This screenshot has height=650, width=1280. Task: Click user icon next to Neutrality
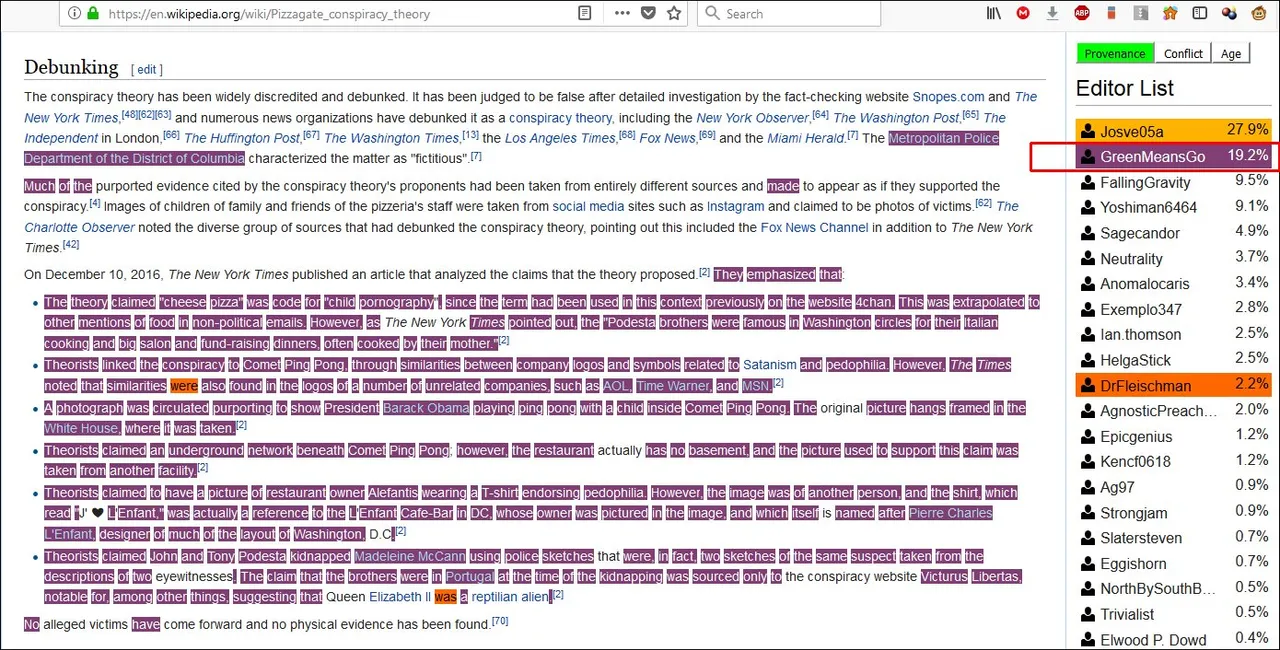coord(1089,258)
